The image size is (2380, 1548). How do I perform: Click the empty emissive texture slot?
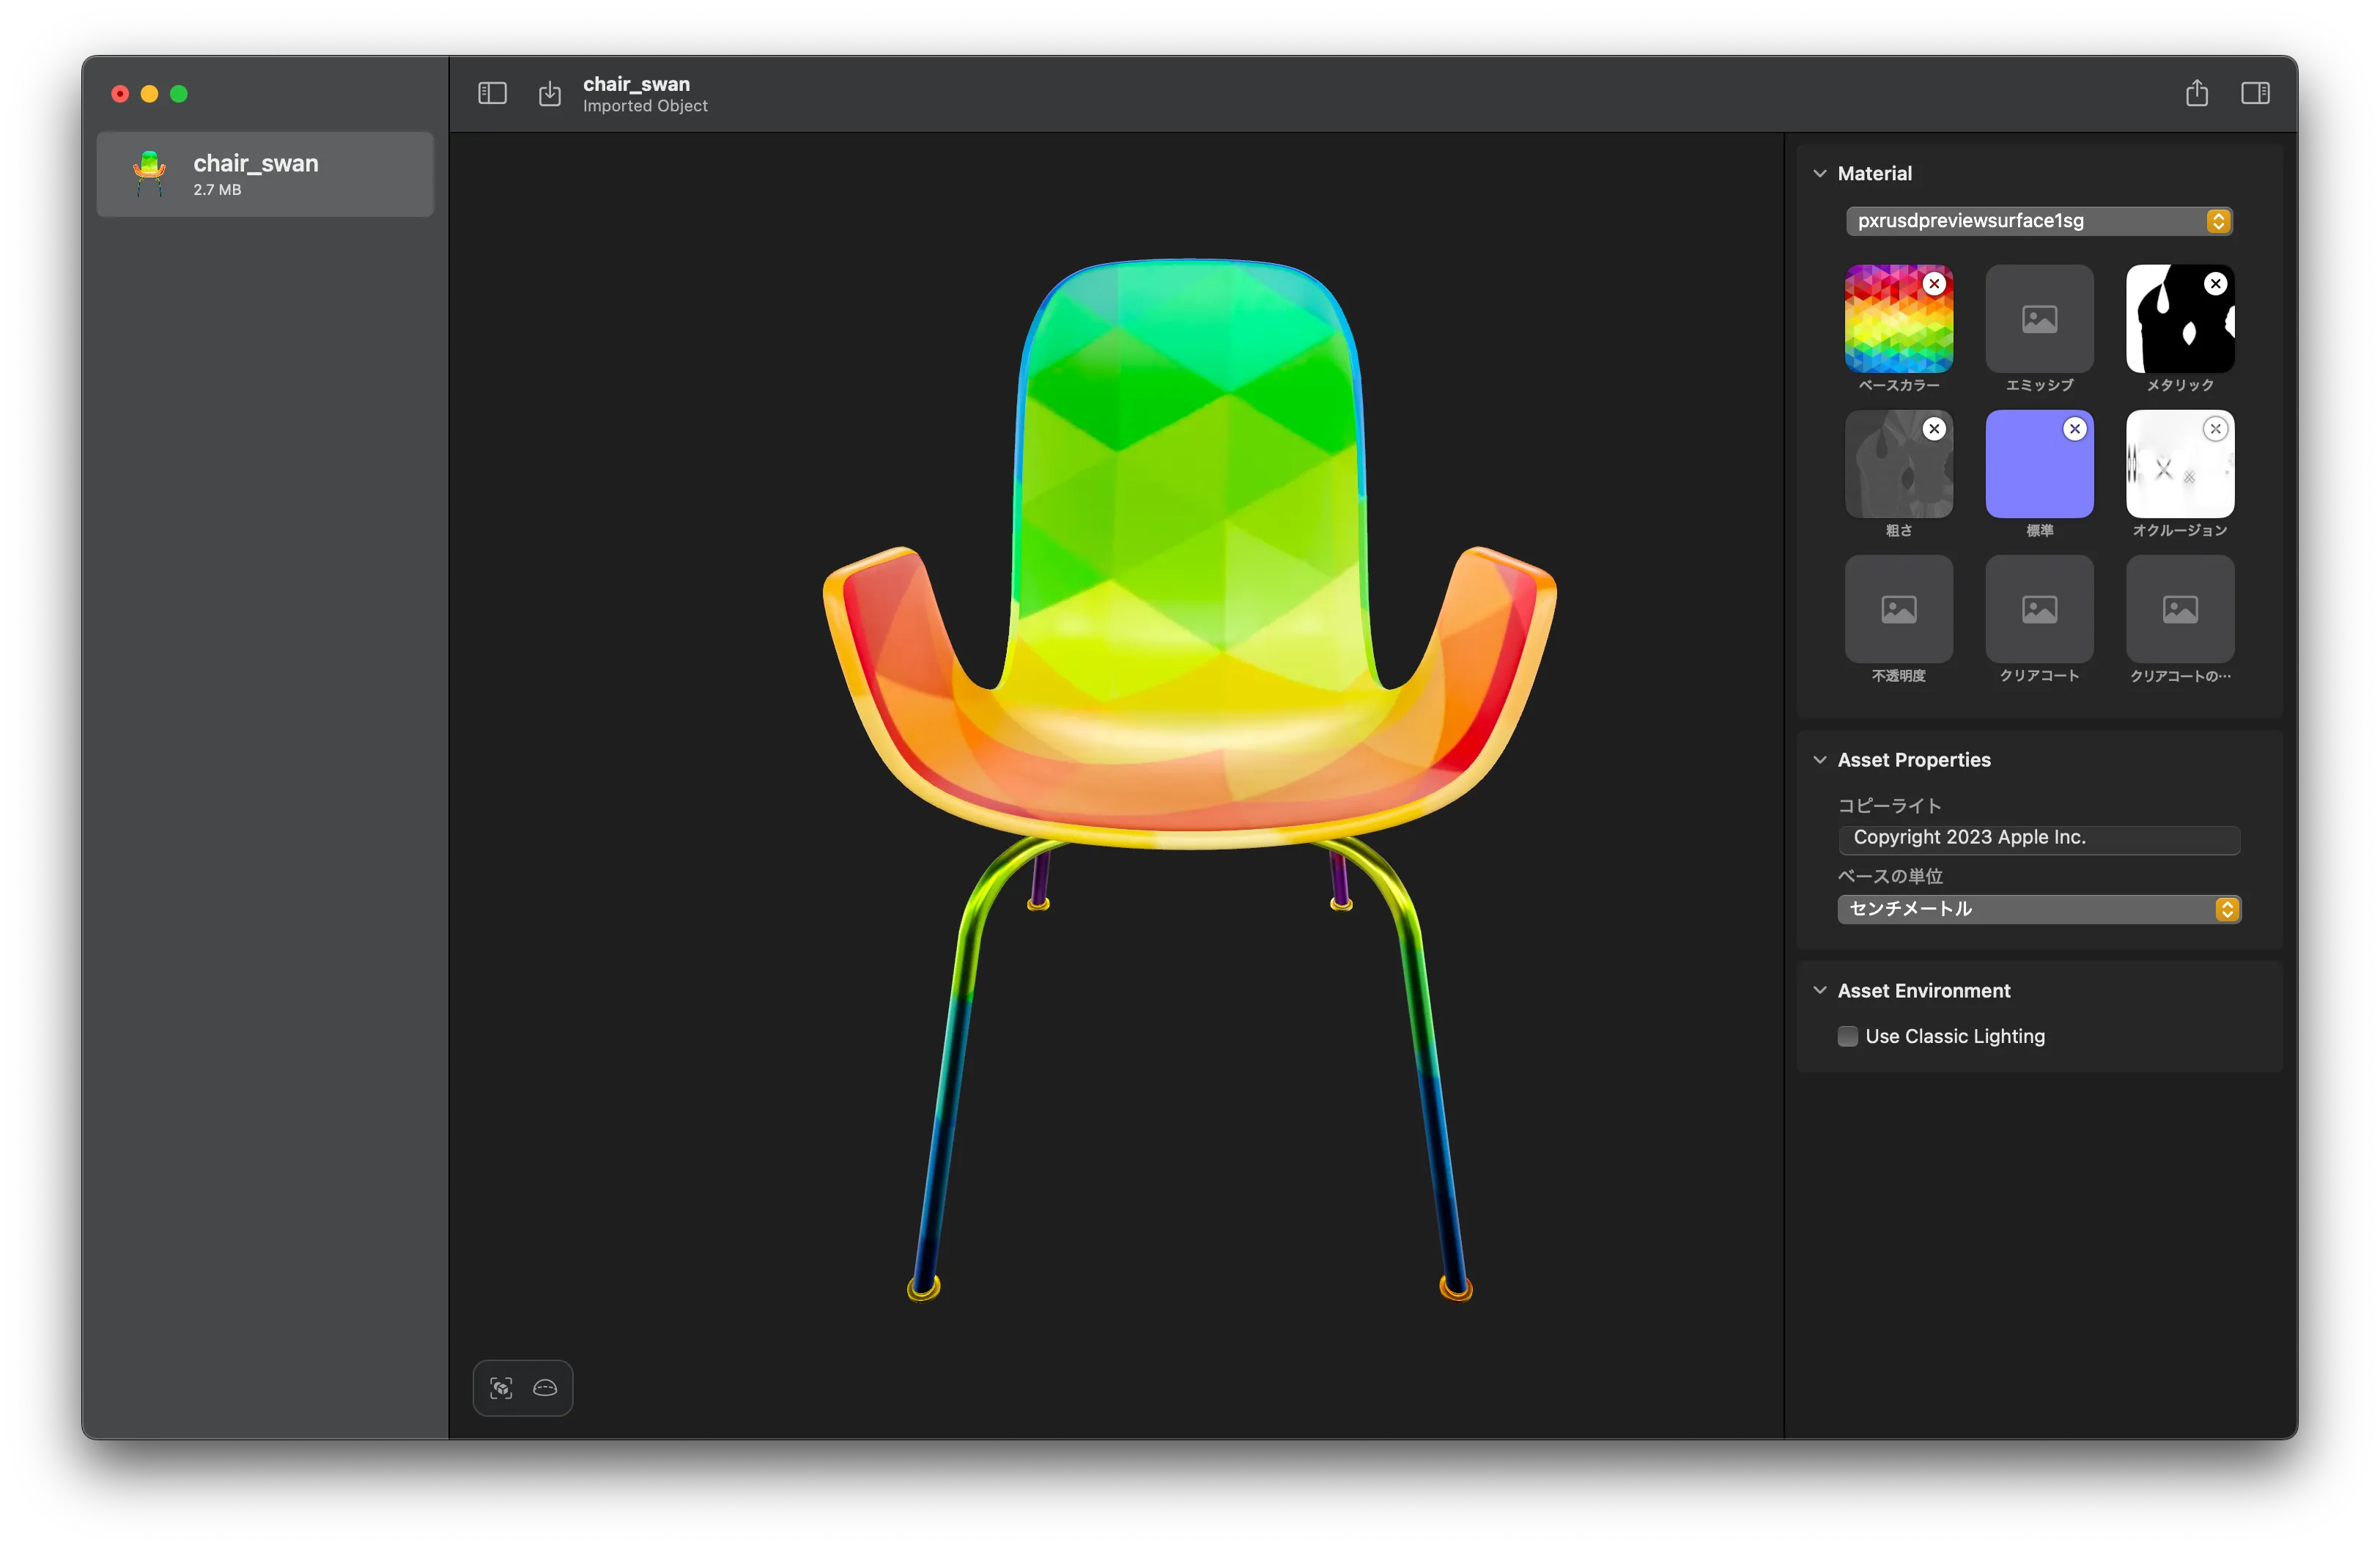[x=2039, y=319]
